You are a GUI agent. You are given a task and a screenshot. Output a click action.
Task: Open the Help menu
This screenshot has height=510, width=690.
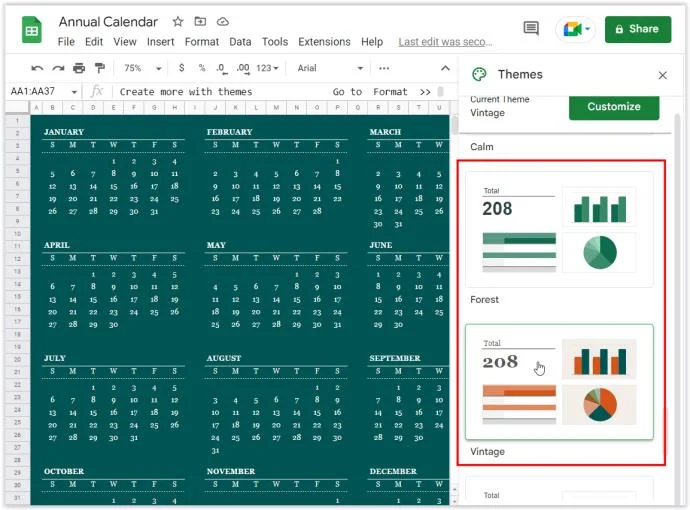pyautogui.click(x=372, y=42)
